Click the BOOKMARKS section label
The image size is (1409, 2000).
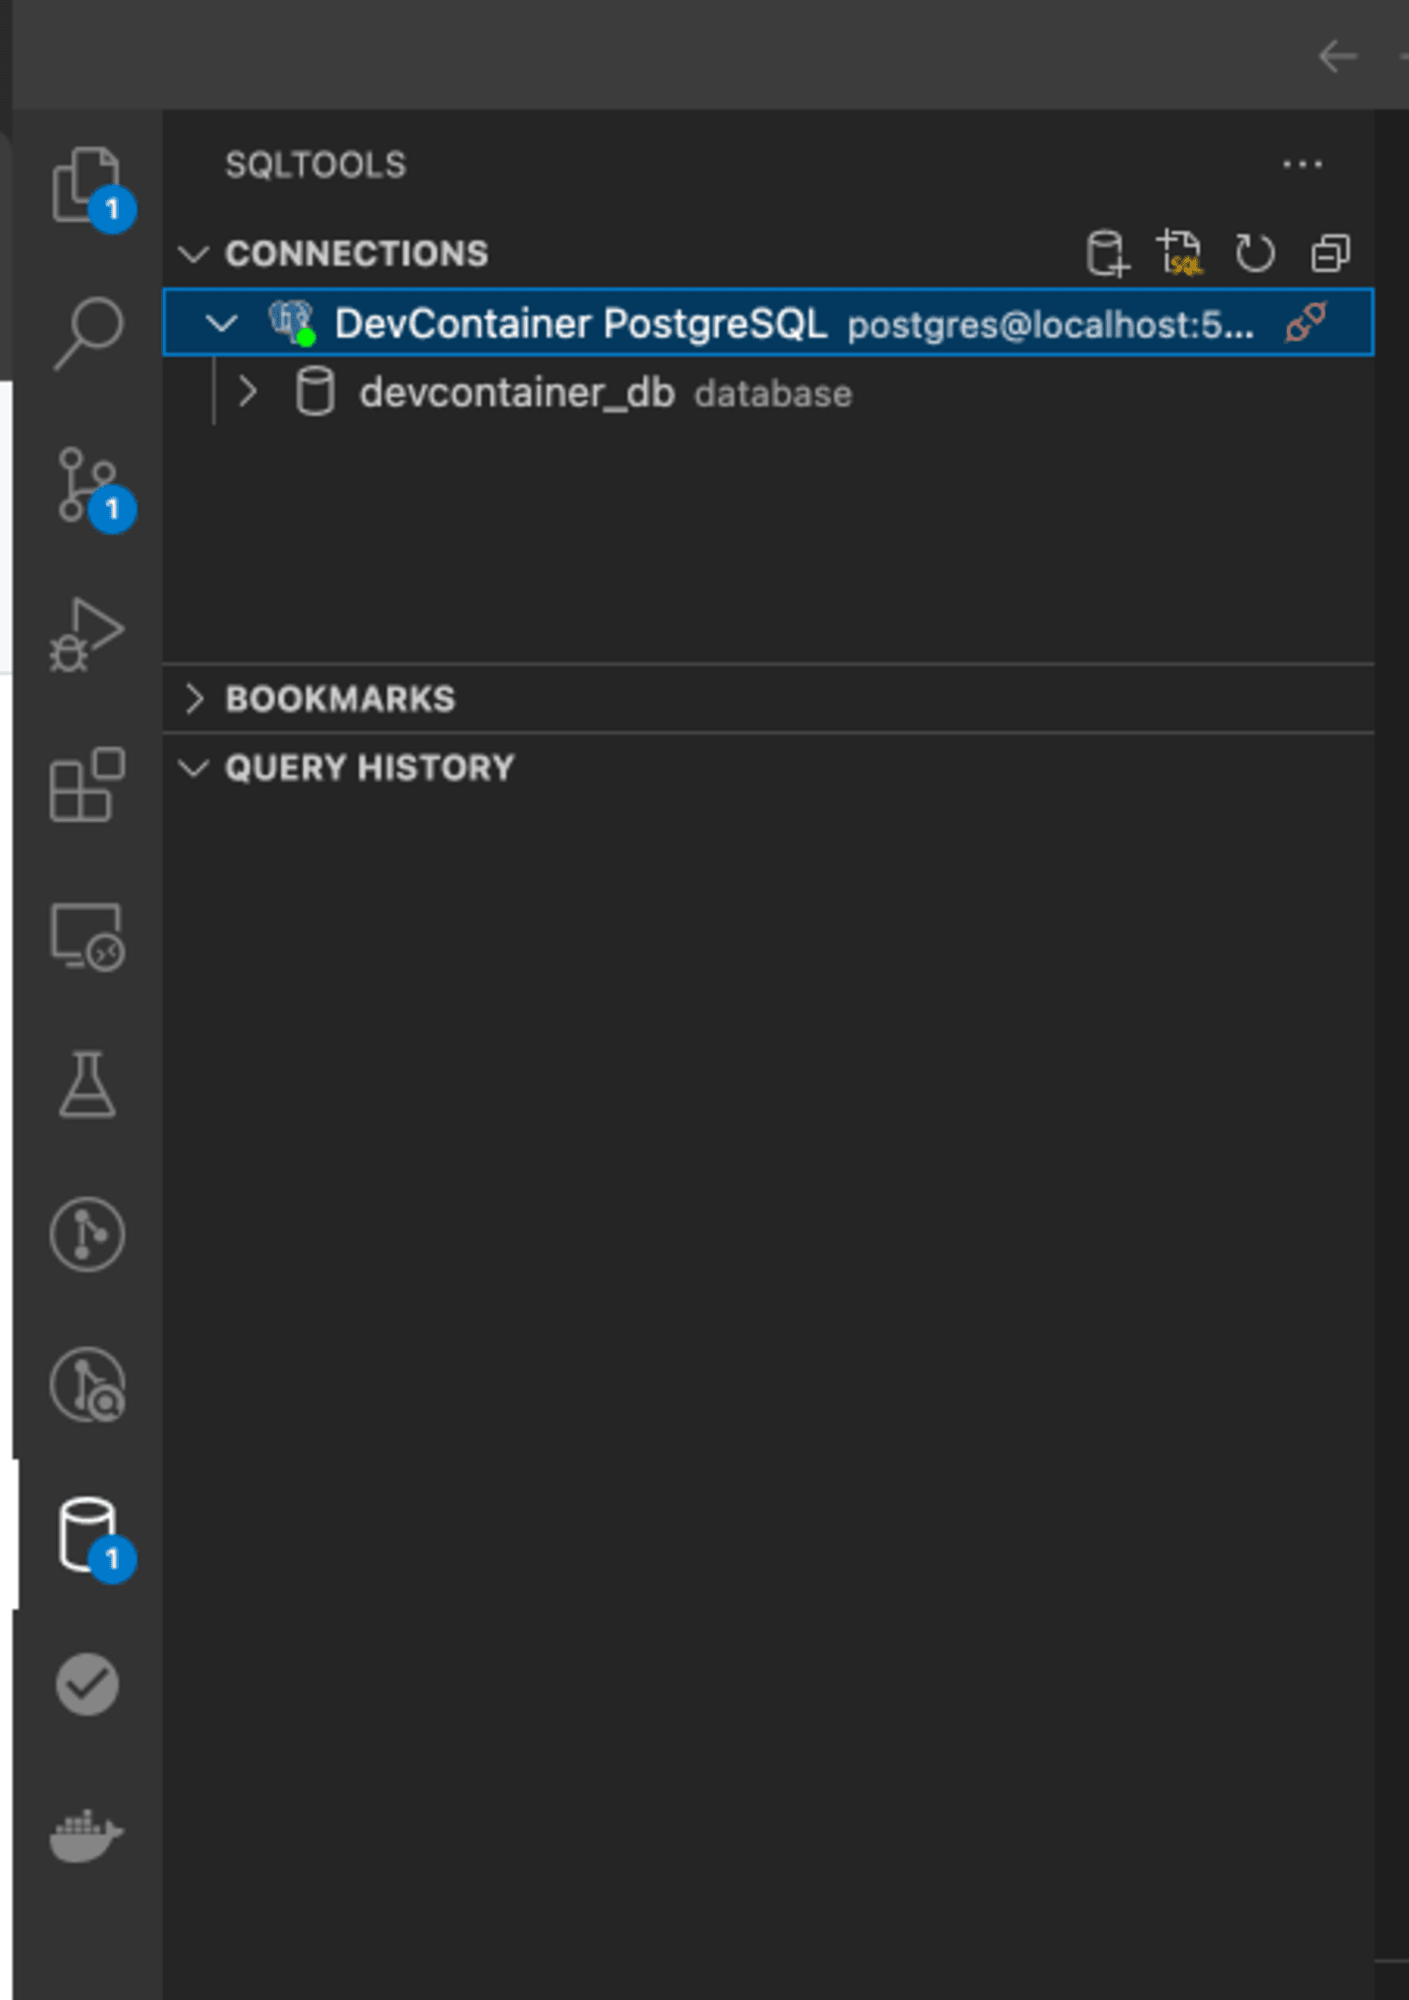point(340,699)
